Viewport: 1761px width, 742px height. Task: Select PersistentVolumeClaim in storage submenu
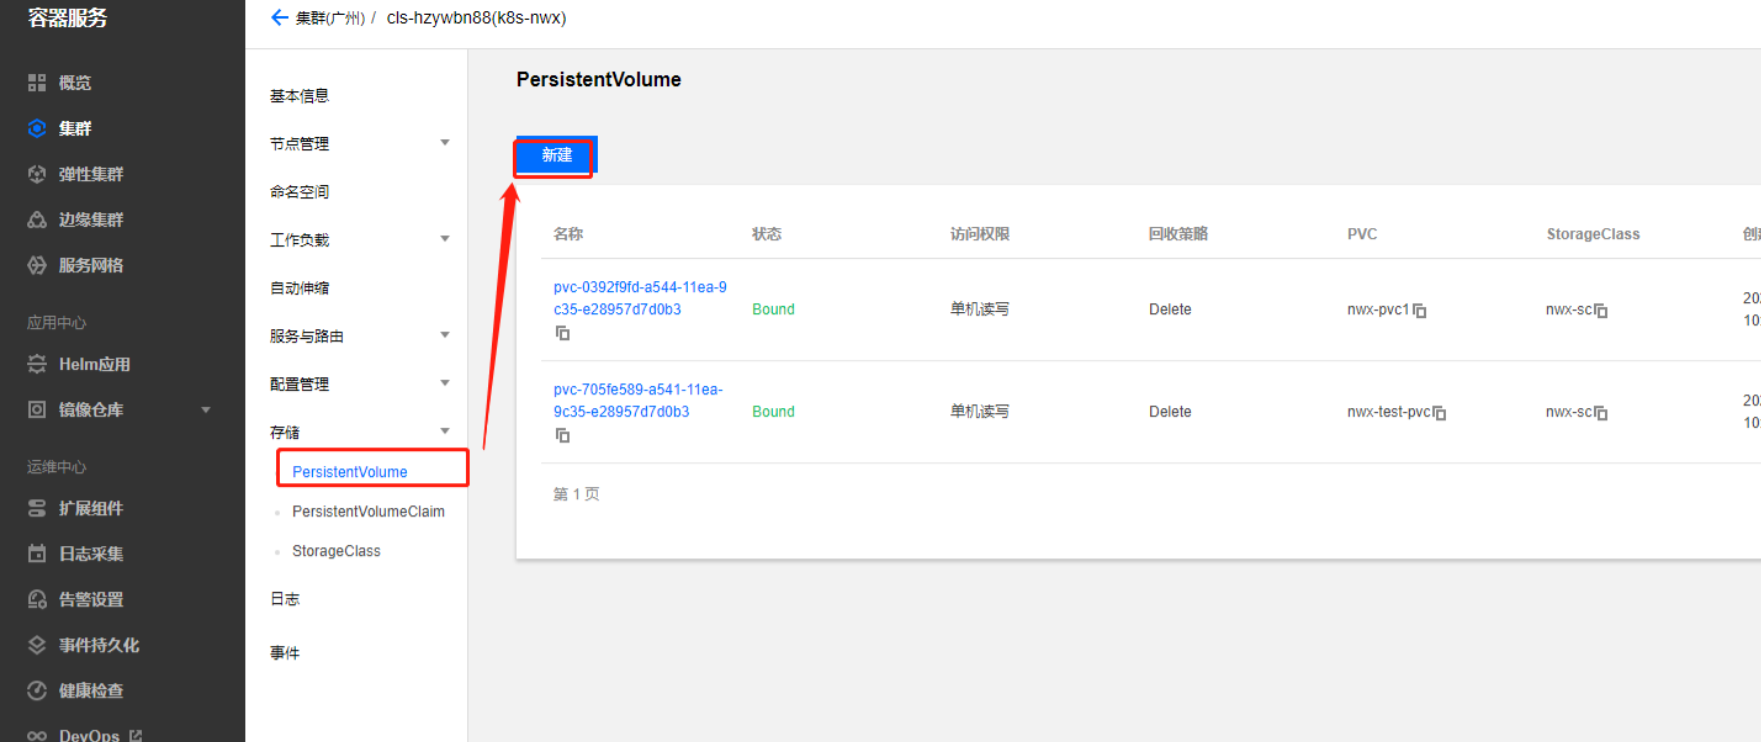point(368,511)
